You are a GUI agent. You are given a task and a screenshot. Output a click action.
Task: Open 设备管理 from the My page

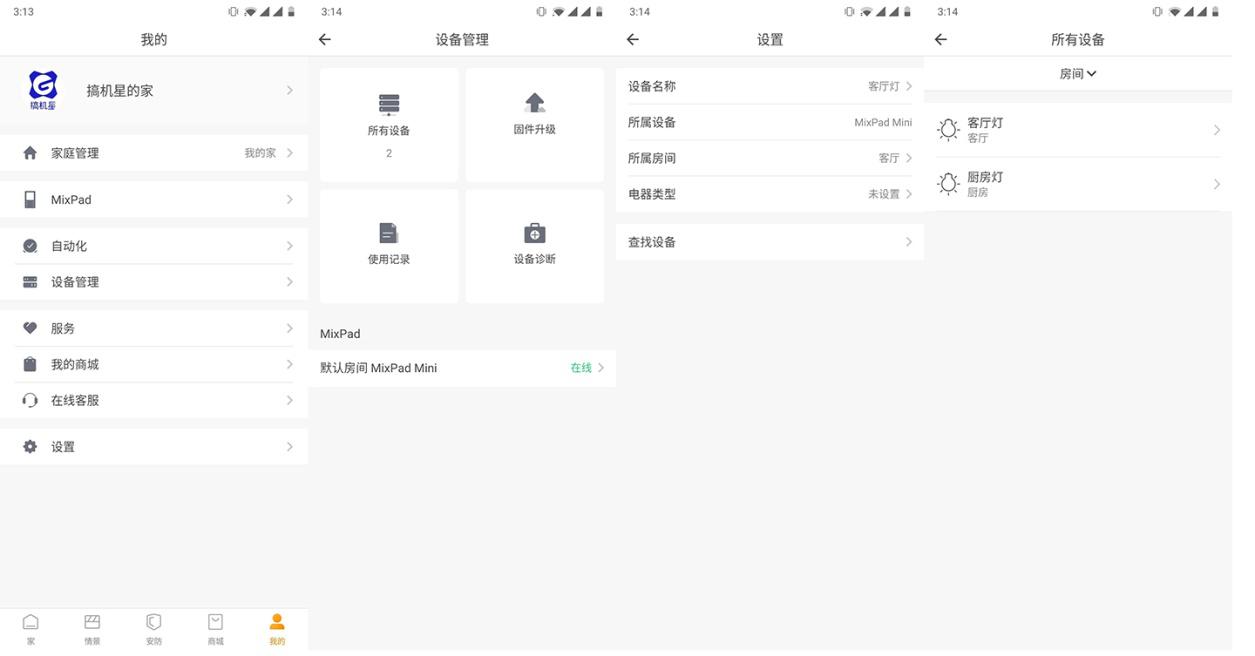pyautogui.click(x=154, y=281)
